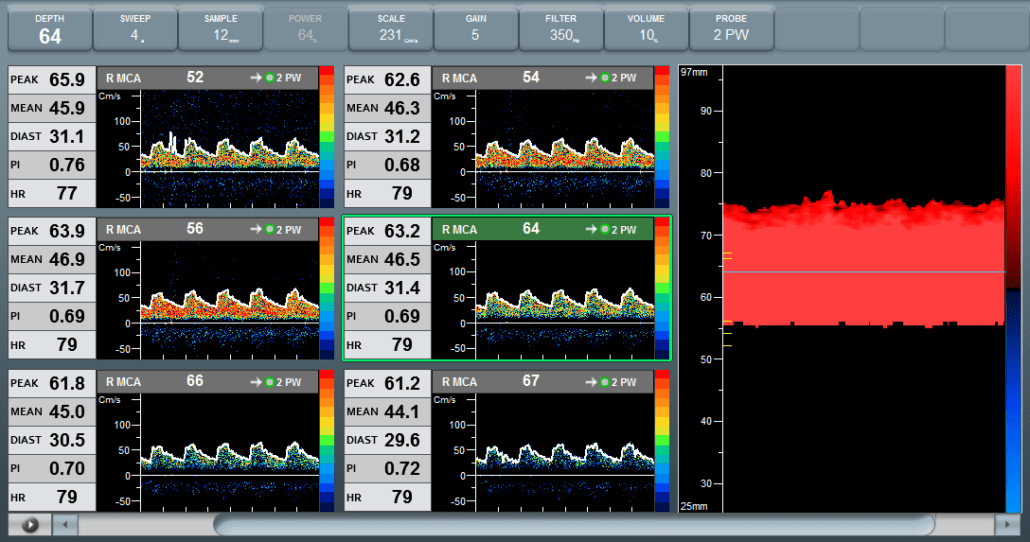Click the green probe indicator in depth 67 panel

pyautogui.click(x=605, y=382)
